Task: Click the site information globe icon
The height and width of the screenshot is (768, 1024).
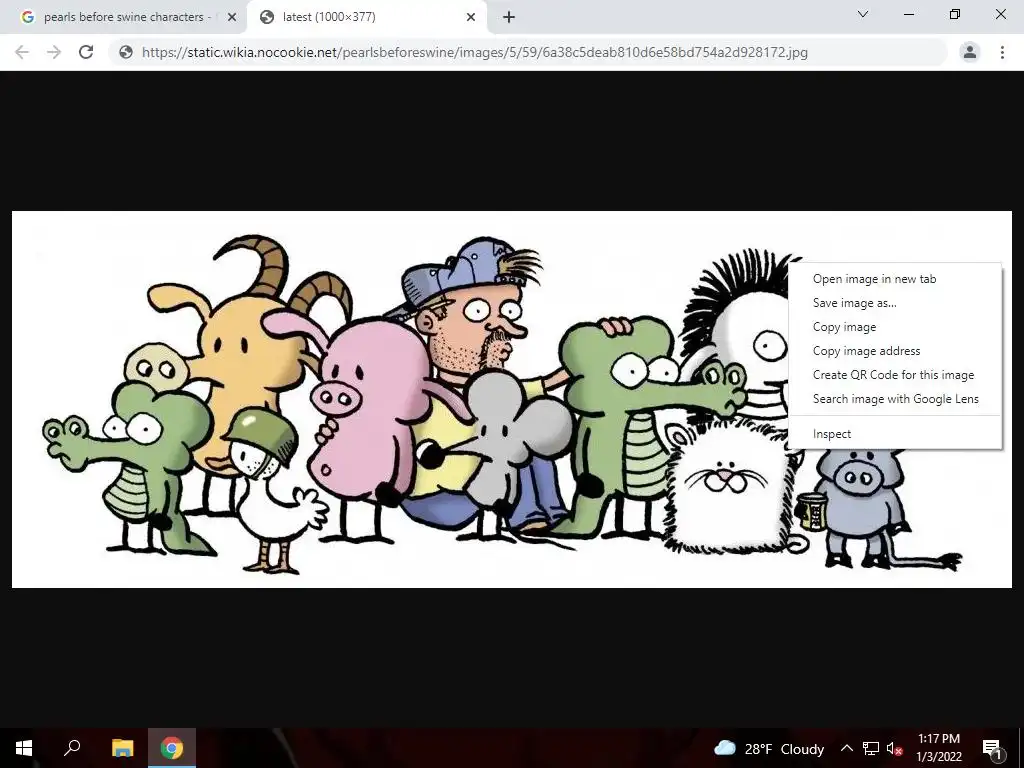Action: coord(126,52)
